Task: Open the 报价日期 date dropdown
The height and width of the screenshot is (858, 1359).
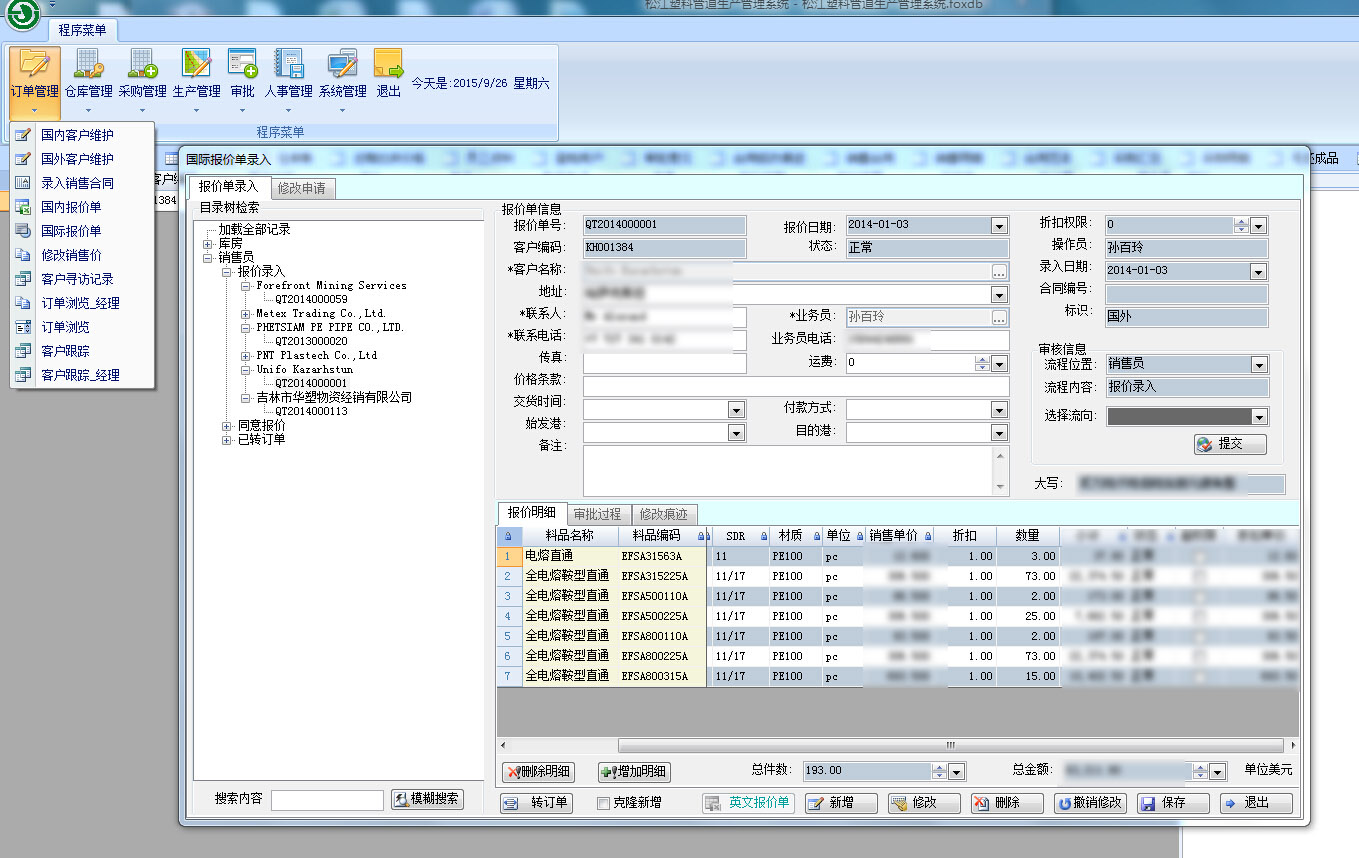Action: 998,226
